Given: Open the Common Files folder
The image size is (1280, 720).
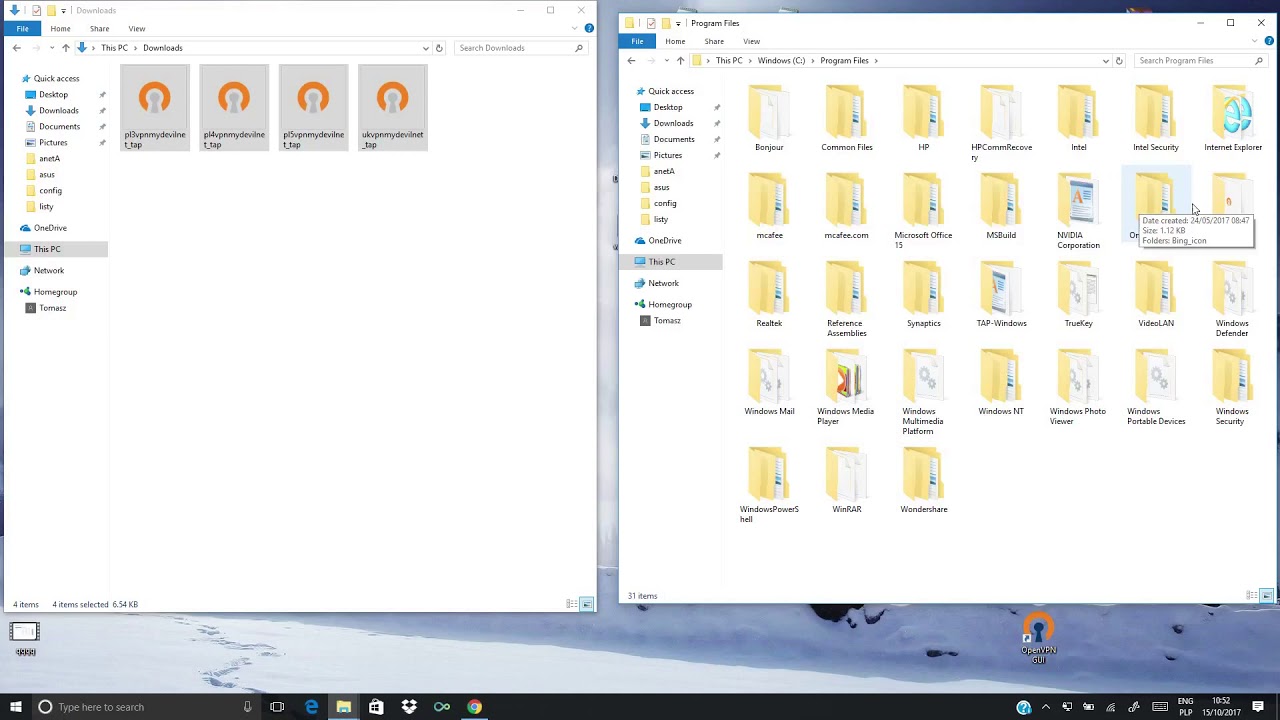Looking at the screenshot, I should click(x=847, y=119).
